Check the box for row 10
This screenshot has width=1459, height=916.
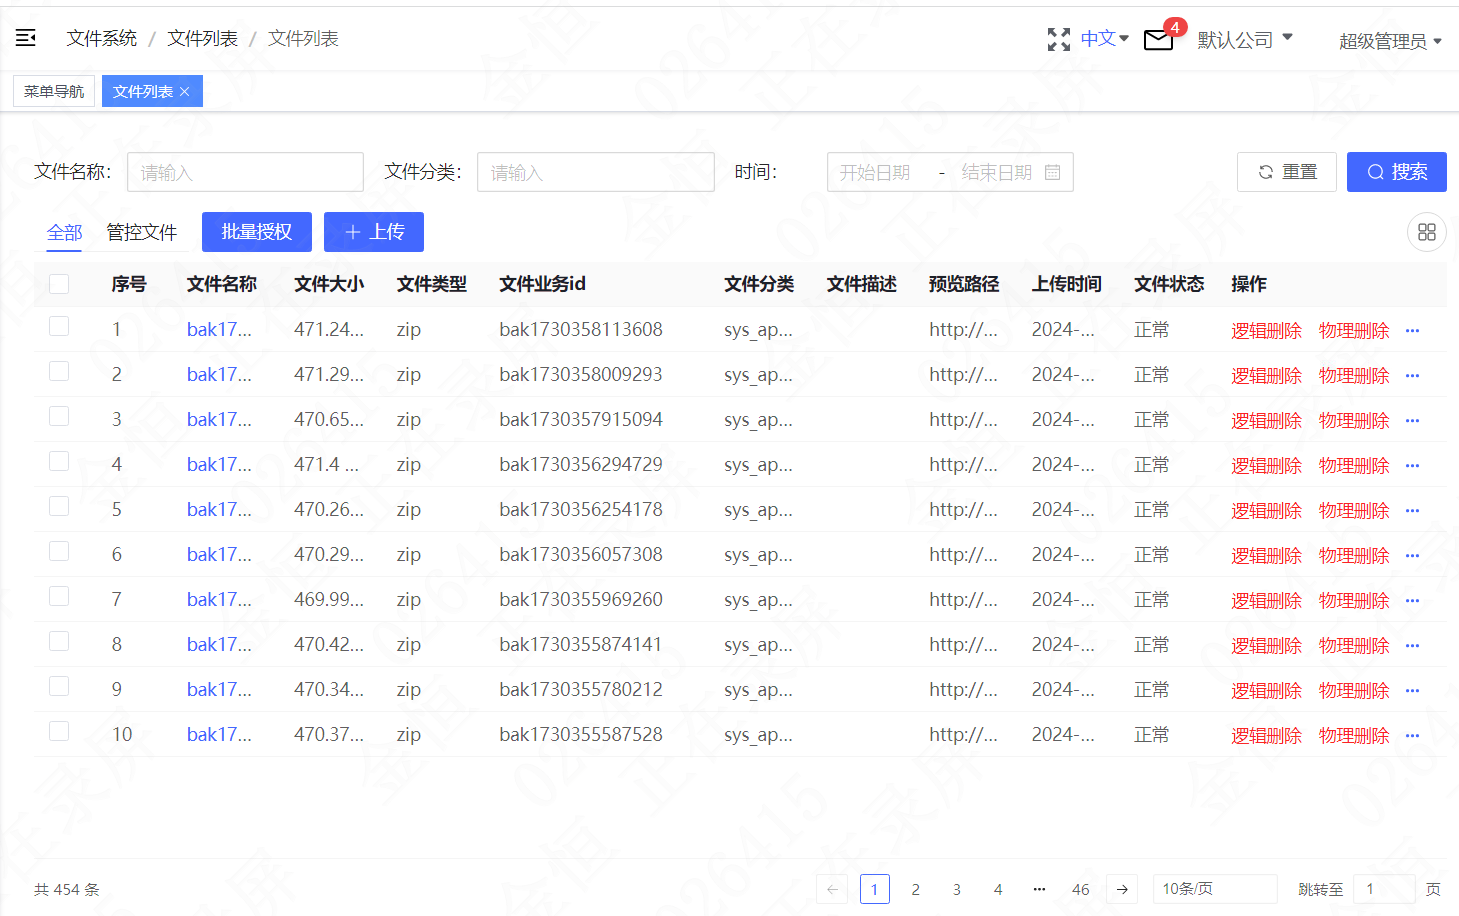(x=59, y=731)
